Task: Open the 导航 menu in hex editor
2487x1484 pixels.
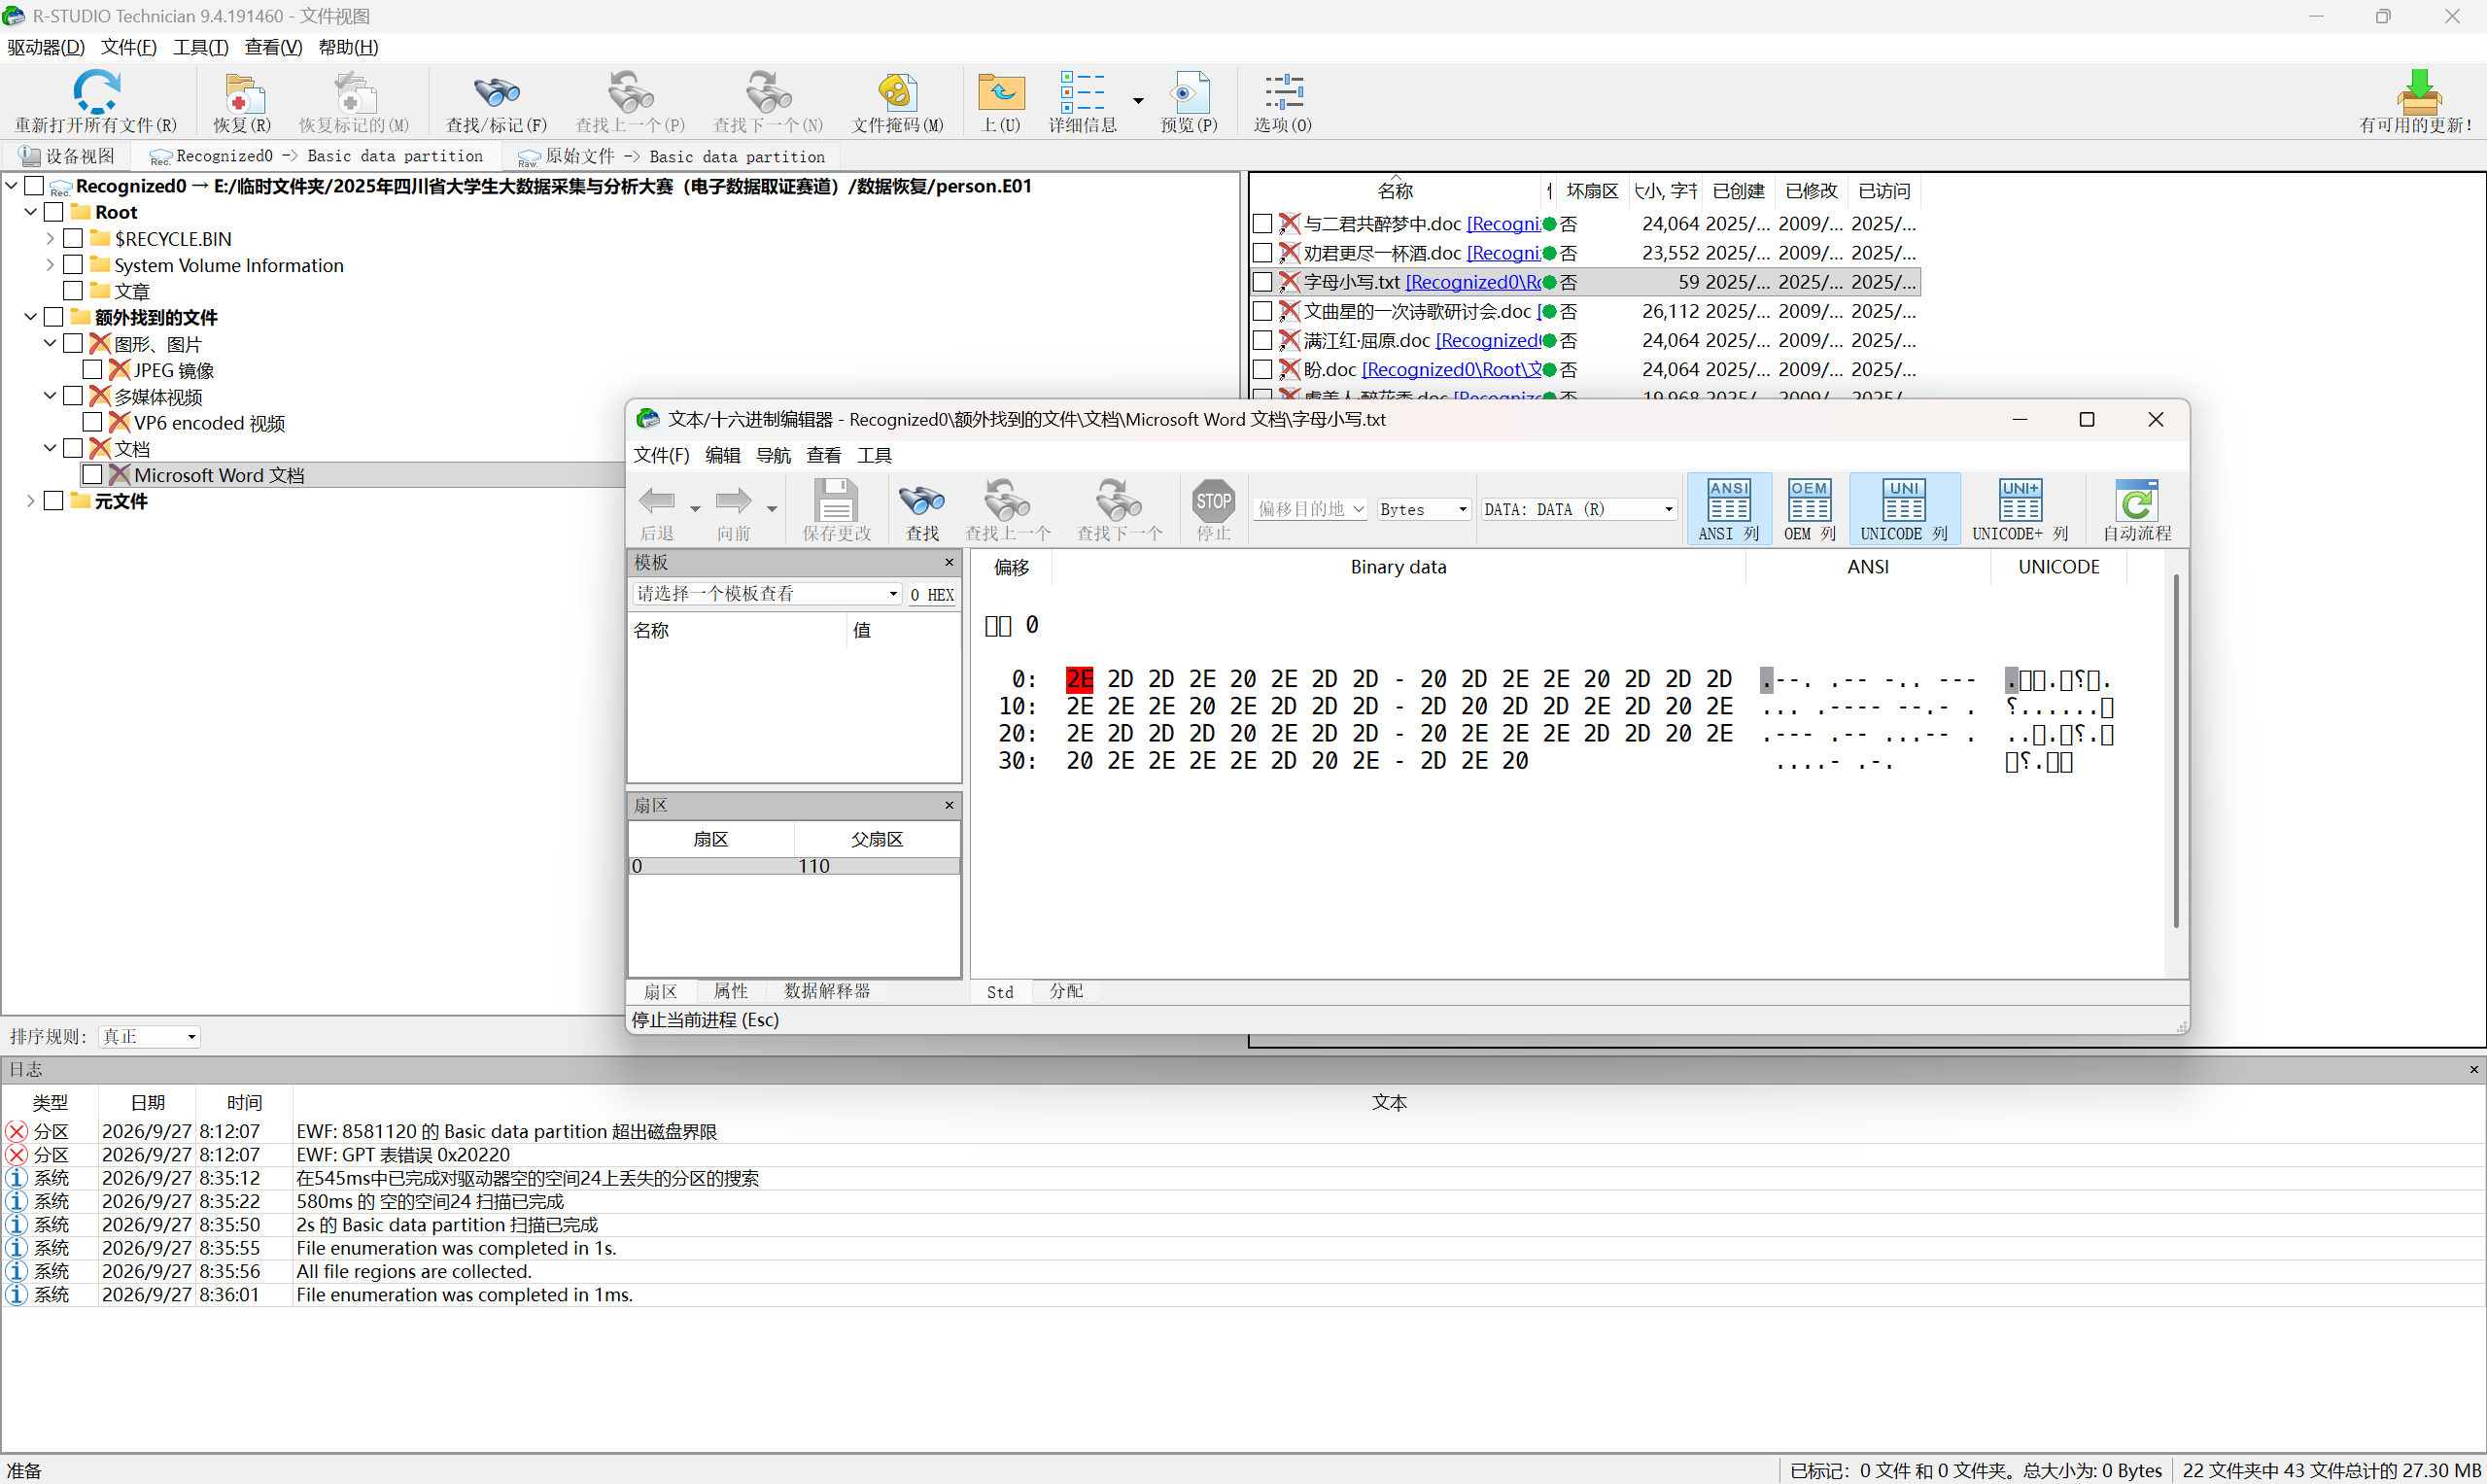Action: (x=773, y=455)
